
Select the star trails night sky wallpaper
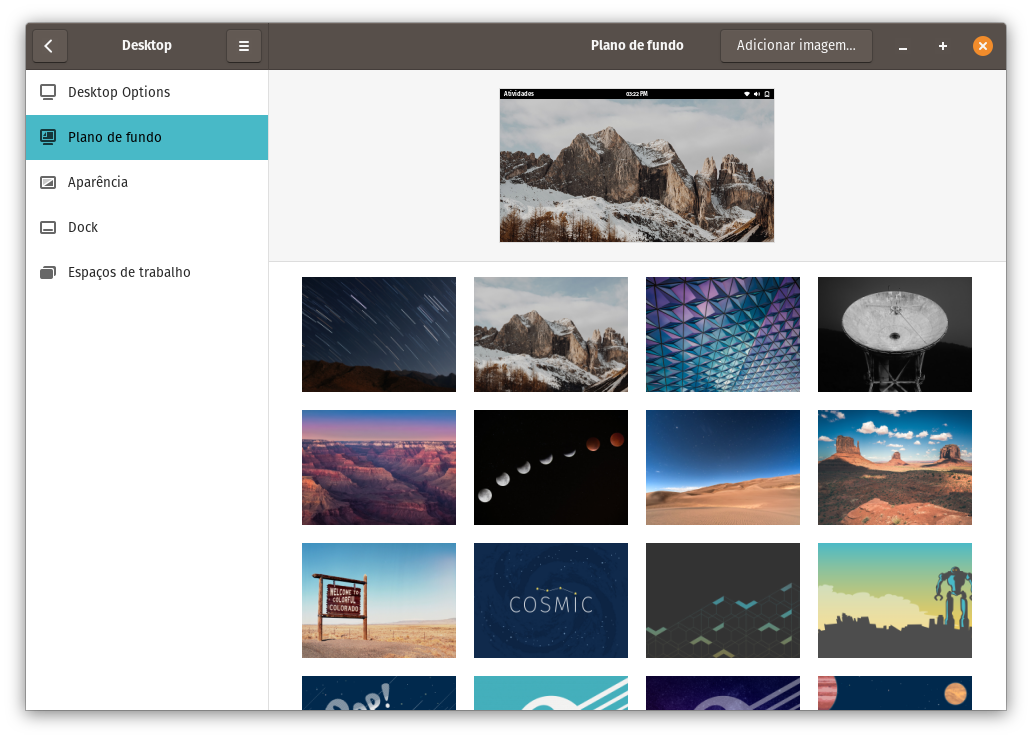tap(379, 334)
